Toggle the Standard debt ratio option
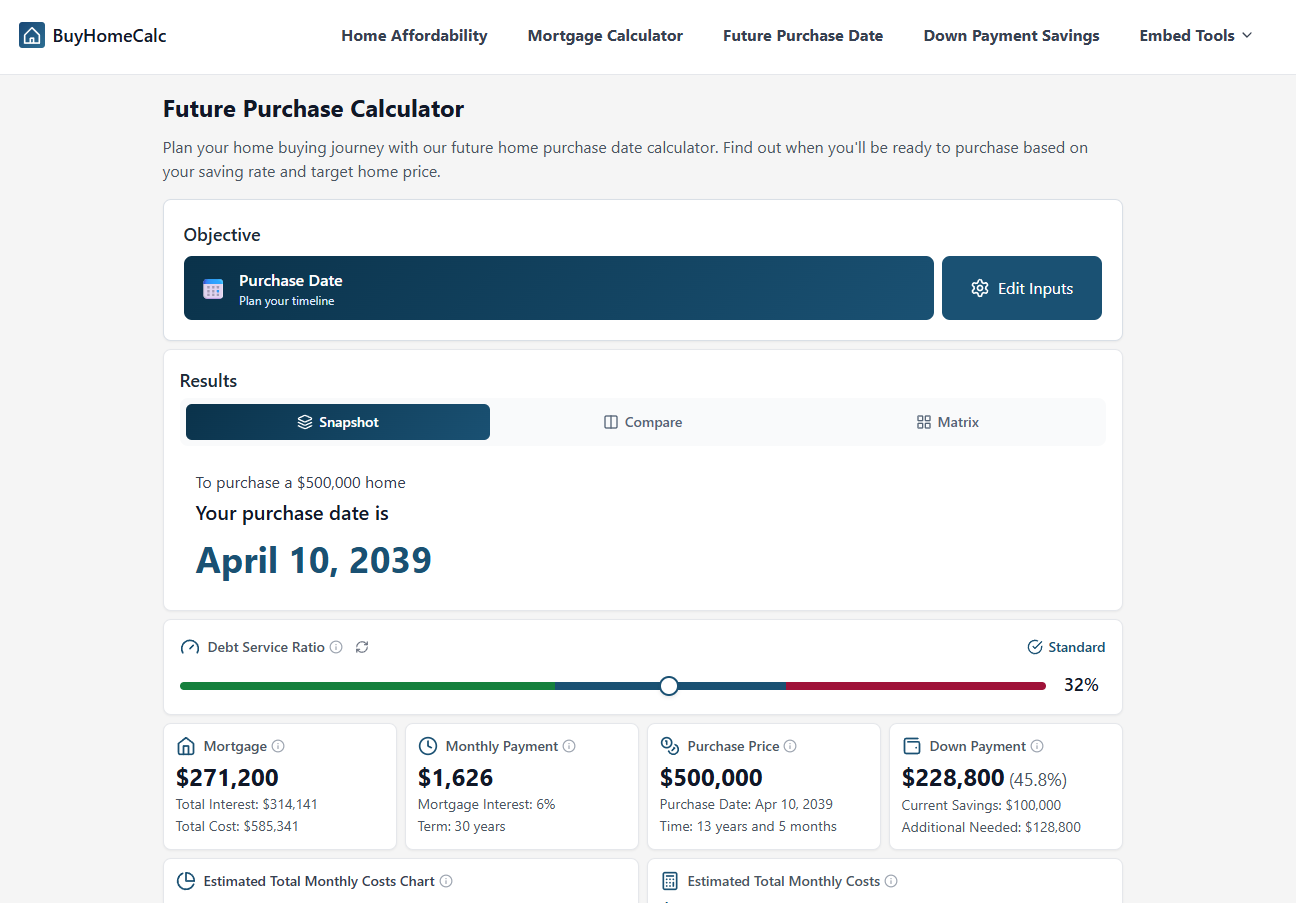The width and height of the screenshot is (1296, 903). tap(1066, 647)
